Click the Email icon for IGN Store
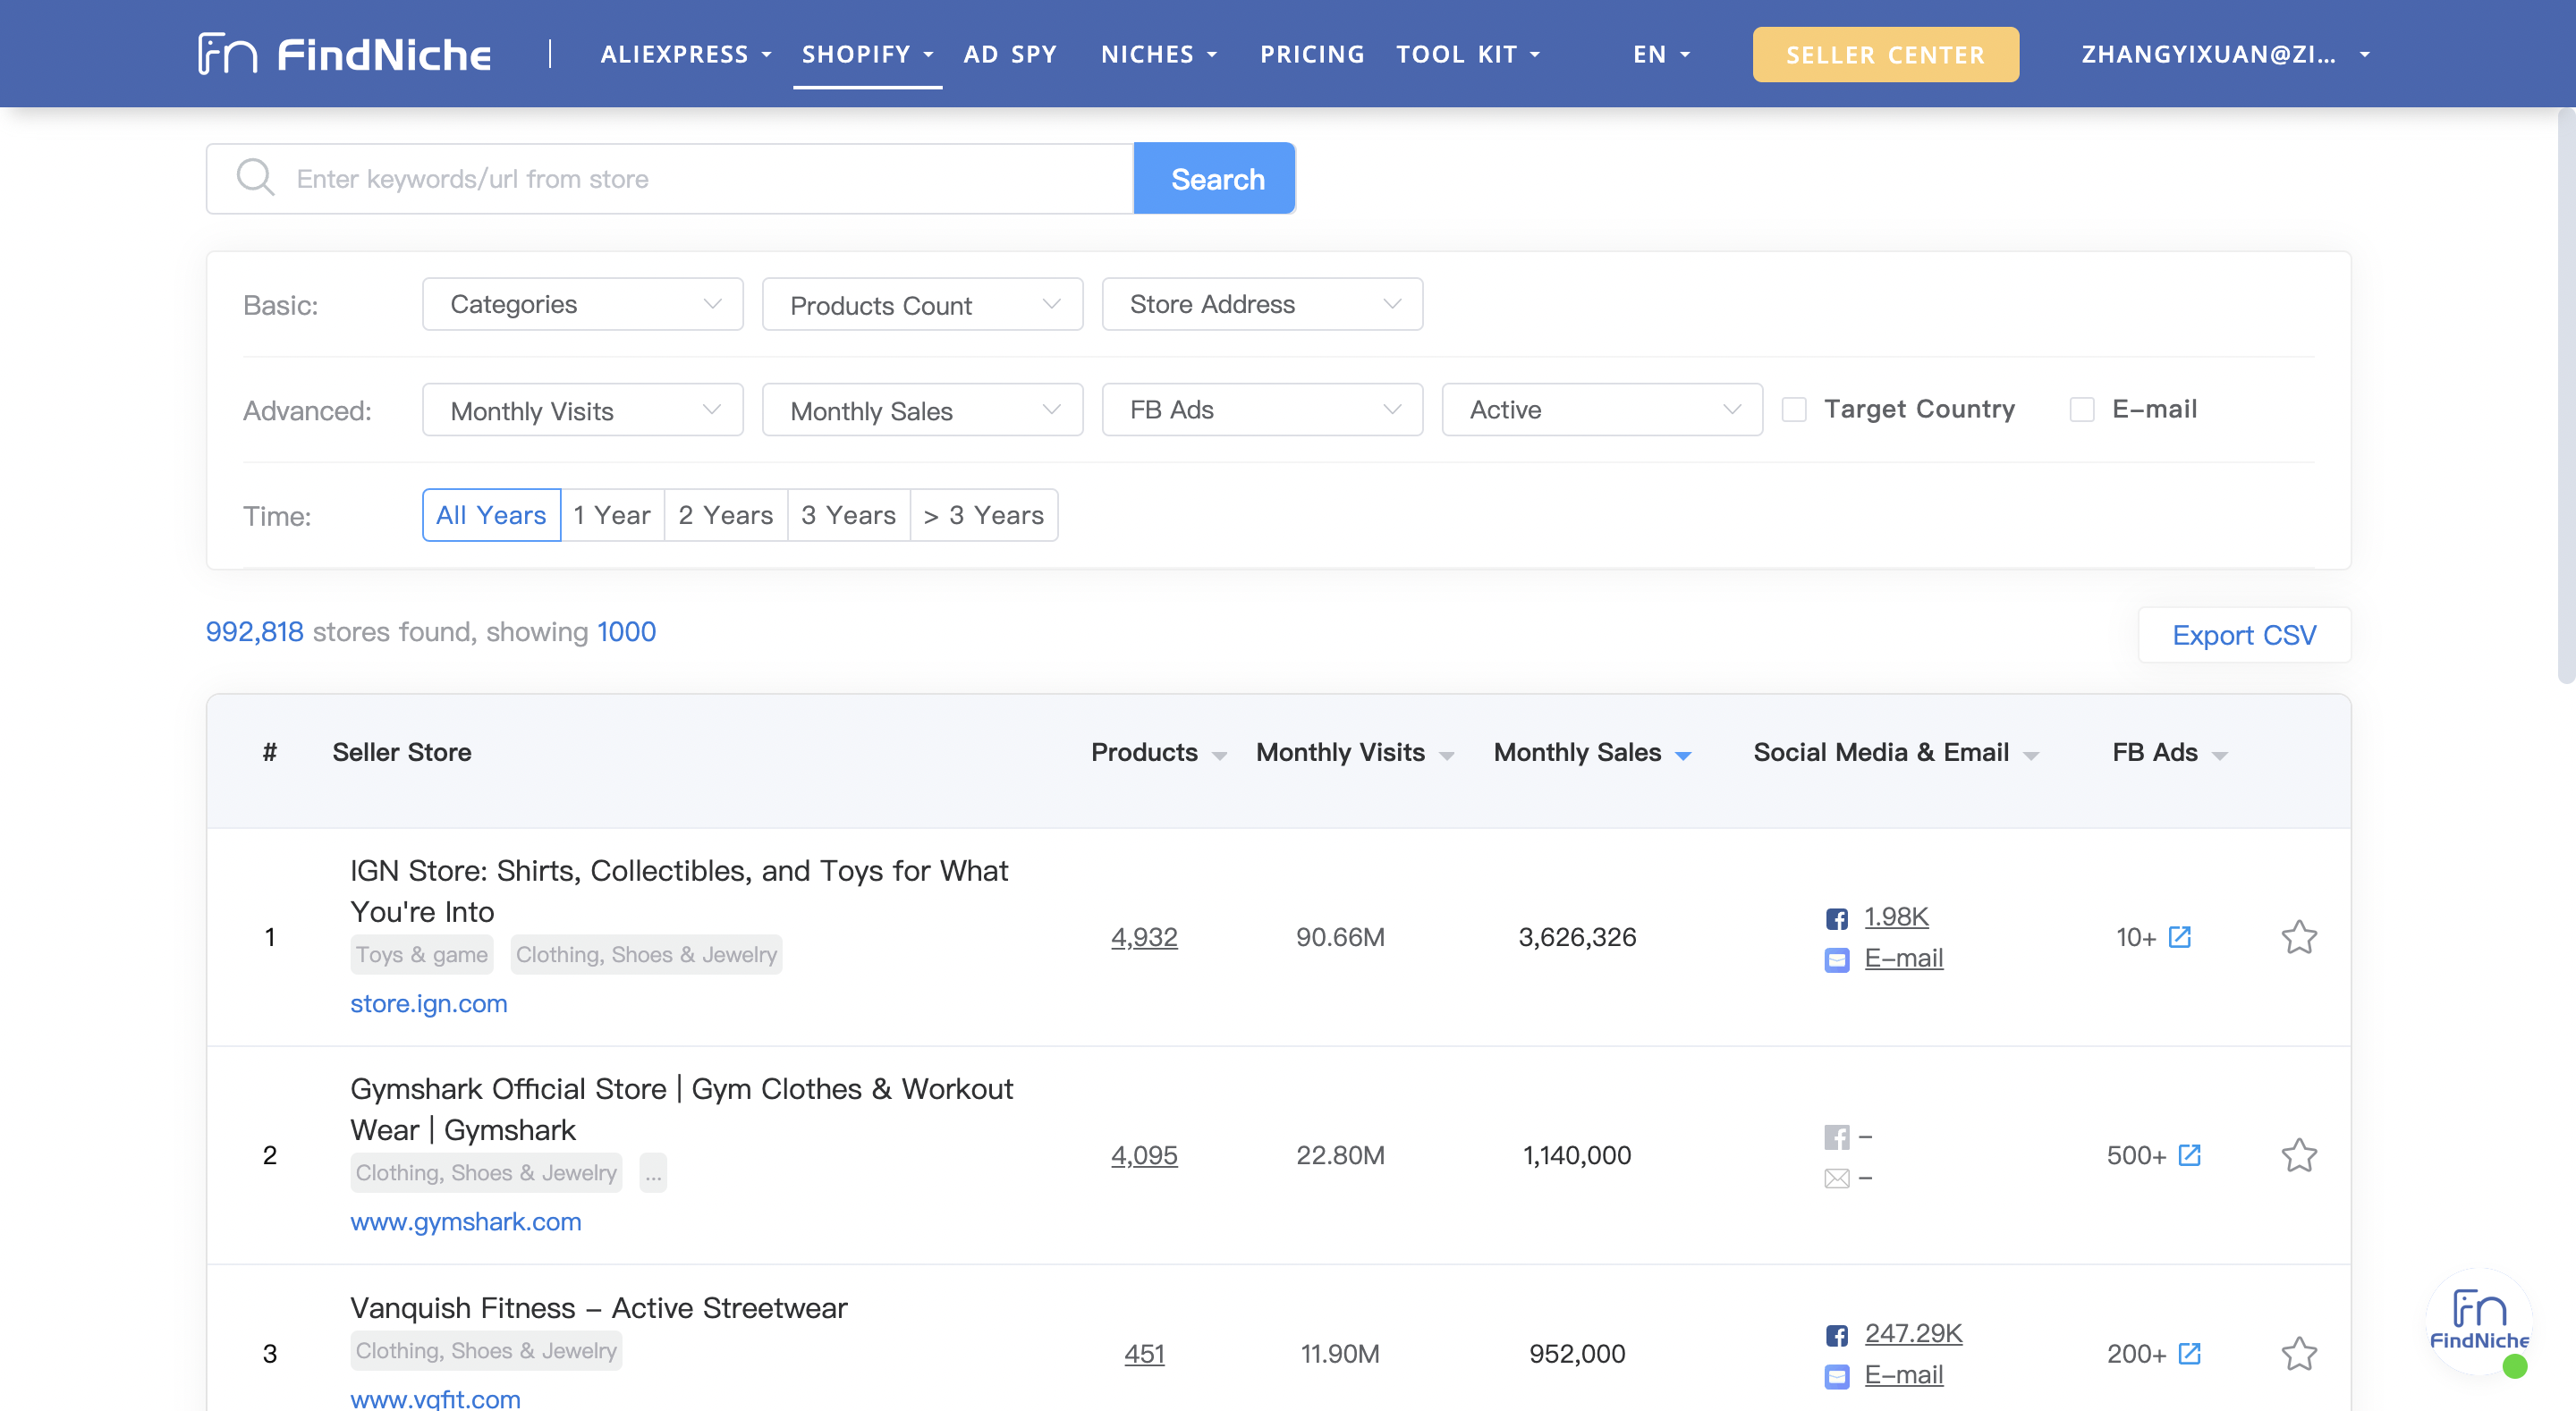Screen dimensions: 2576x1411 tap(1839, 958)
